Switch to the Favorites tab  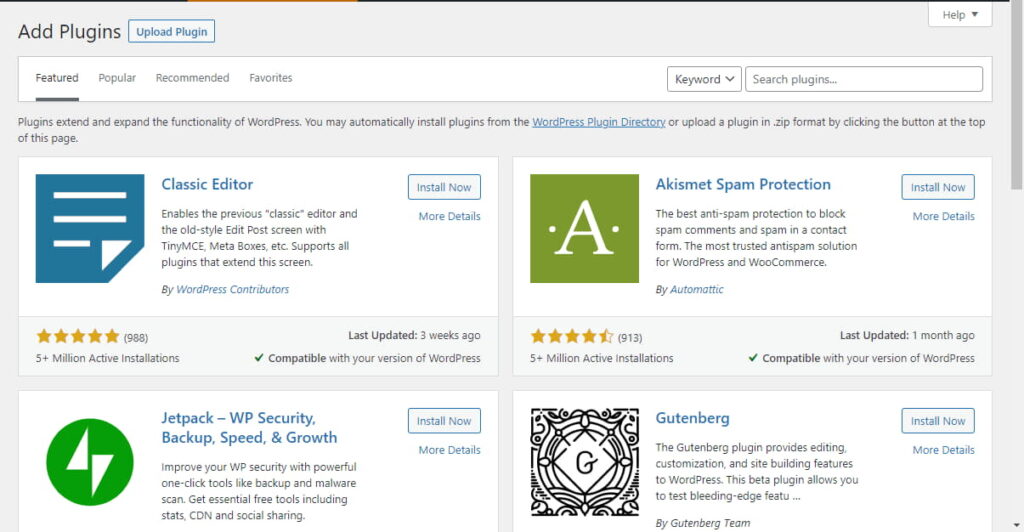[270, 78]
